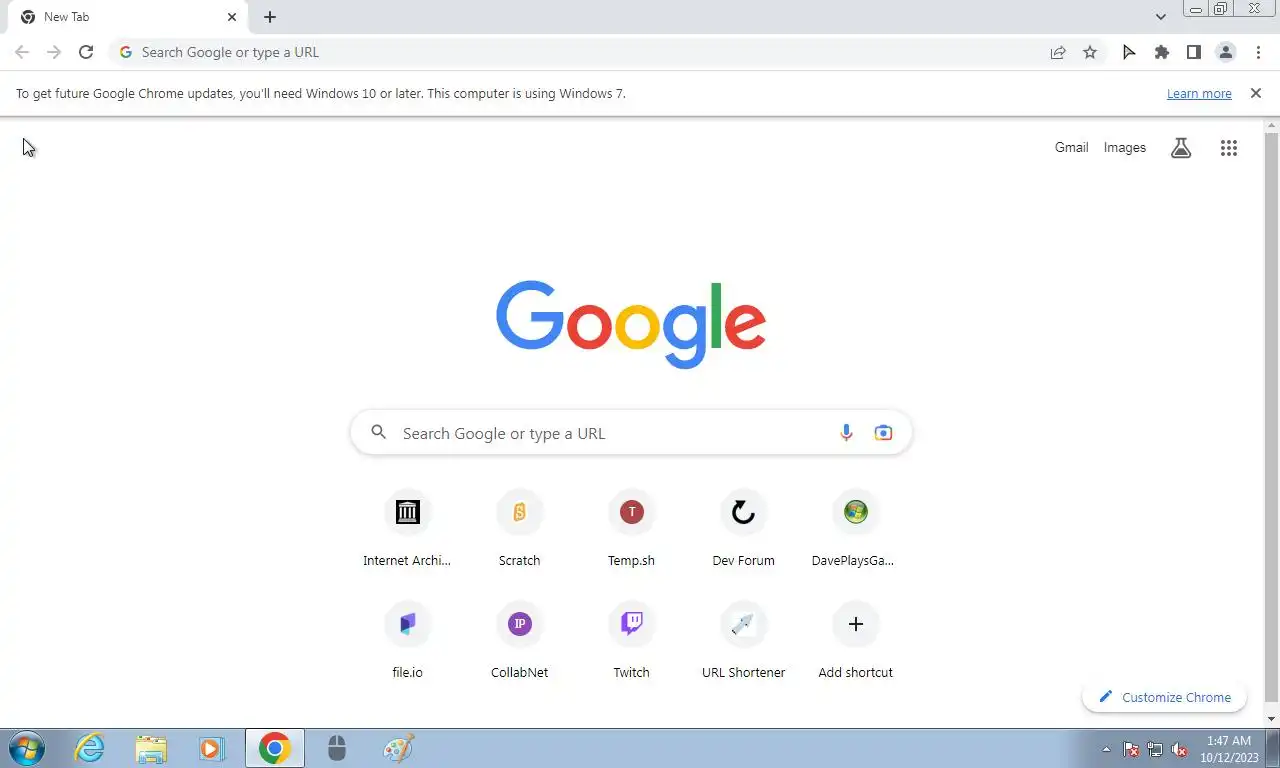Click the muted volume tray icon
The height and width of the screenshot is (768, 1280).
click(1180, 749)
